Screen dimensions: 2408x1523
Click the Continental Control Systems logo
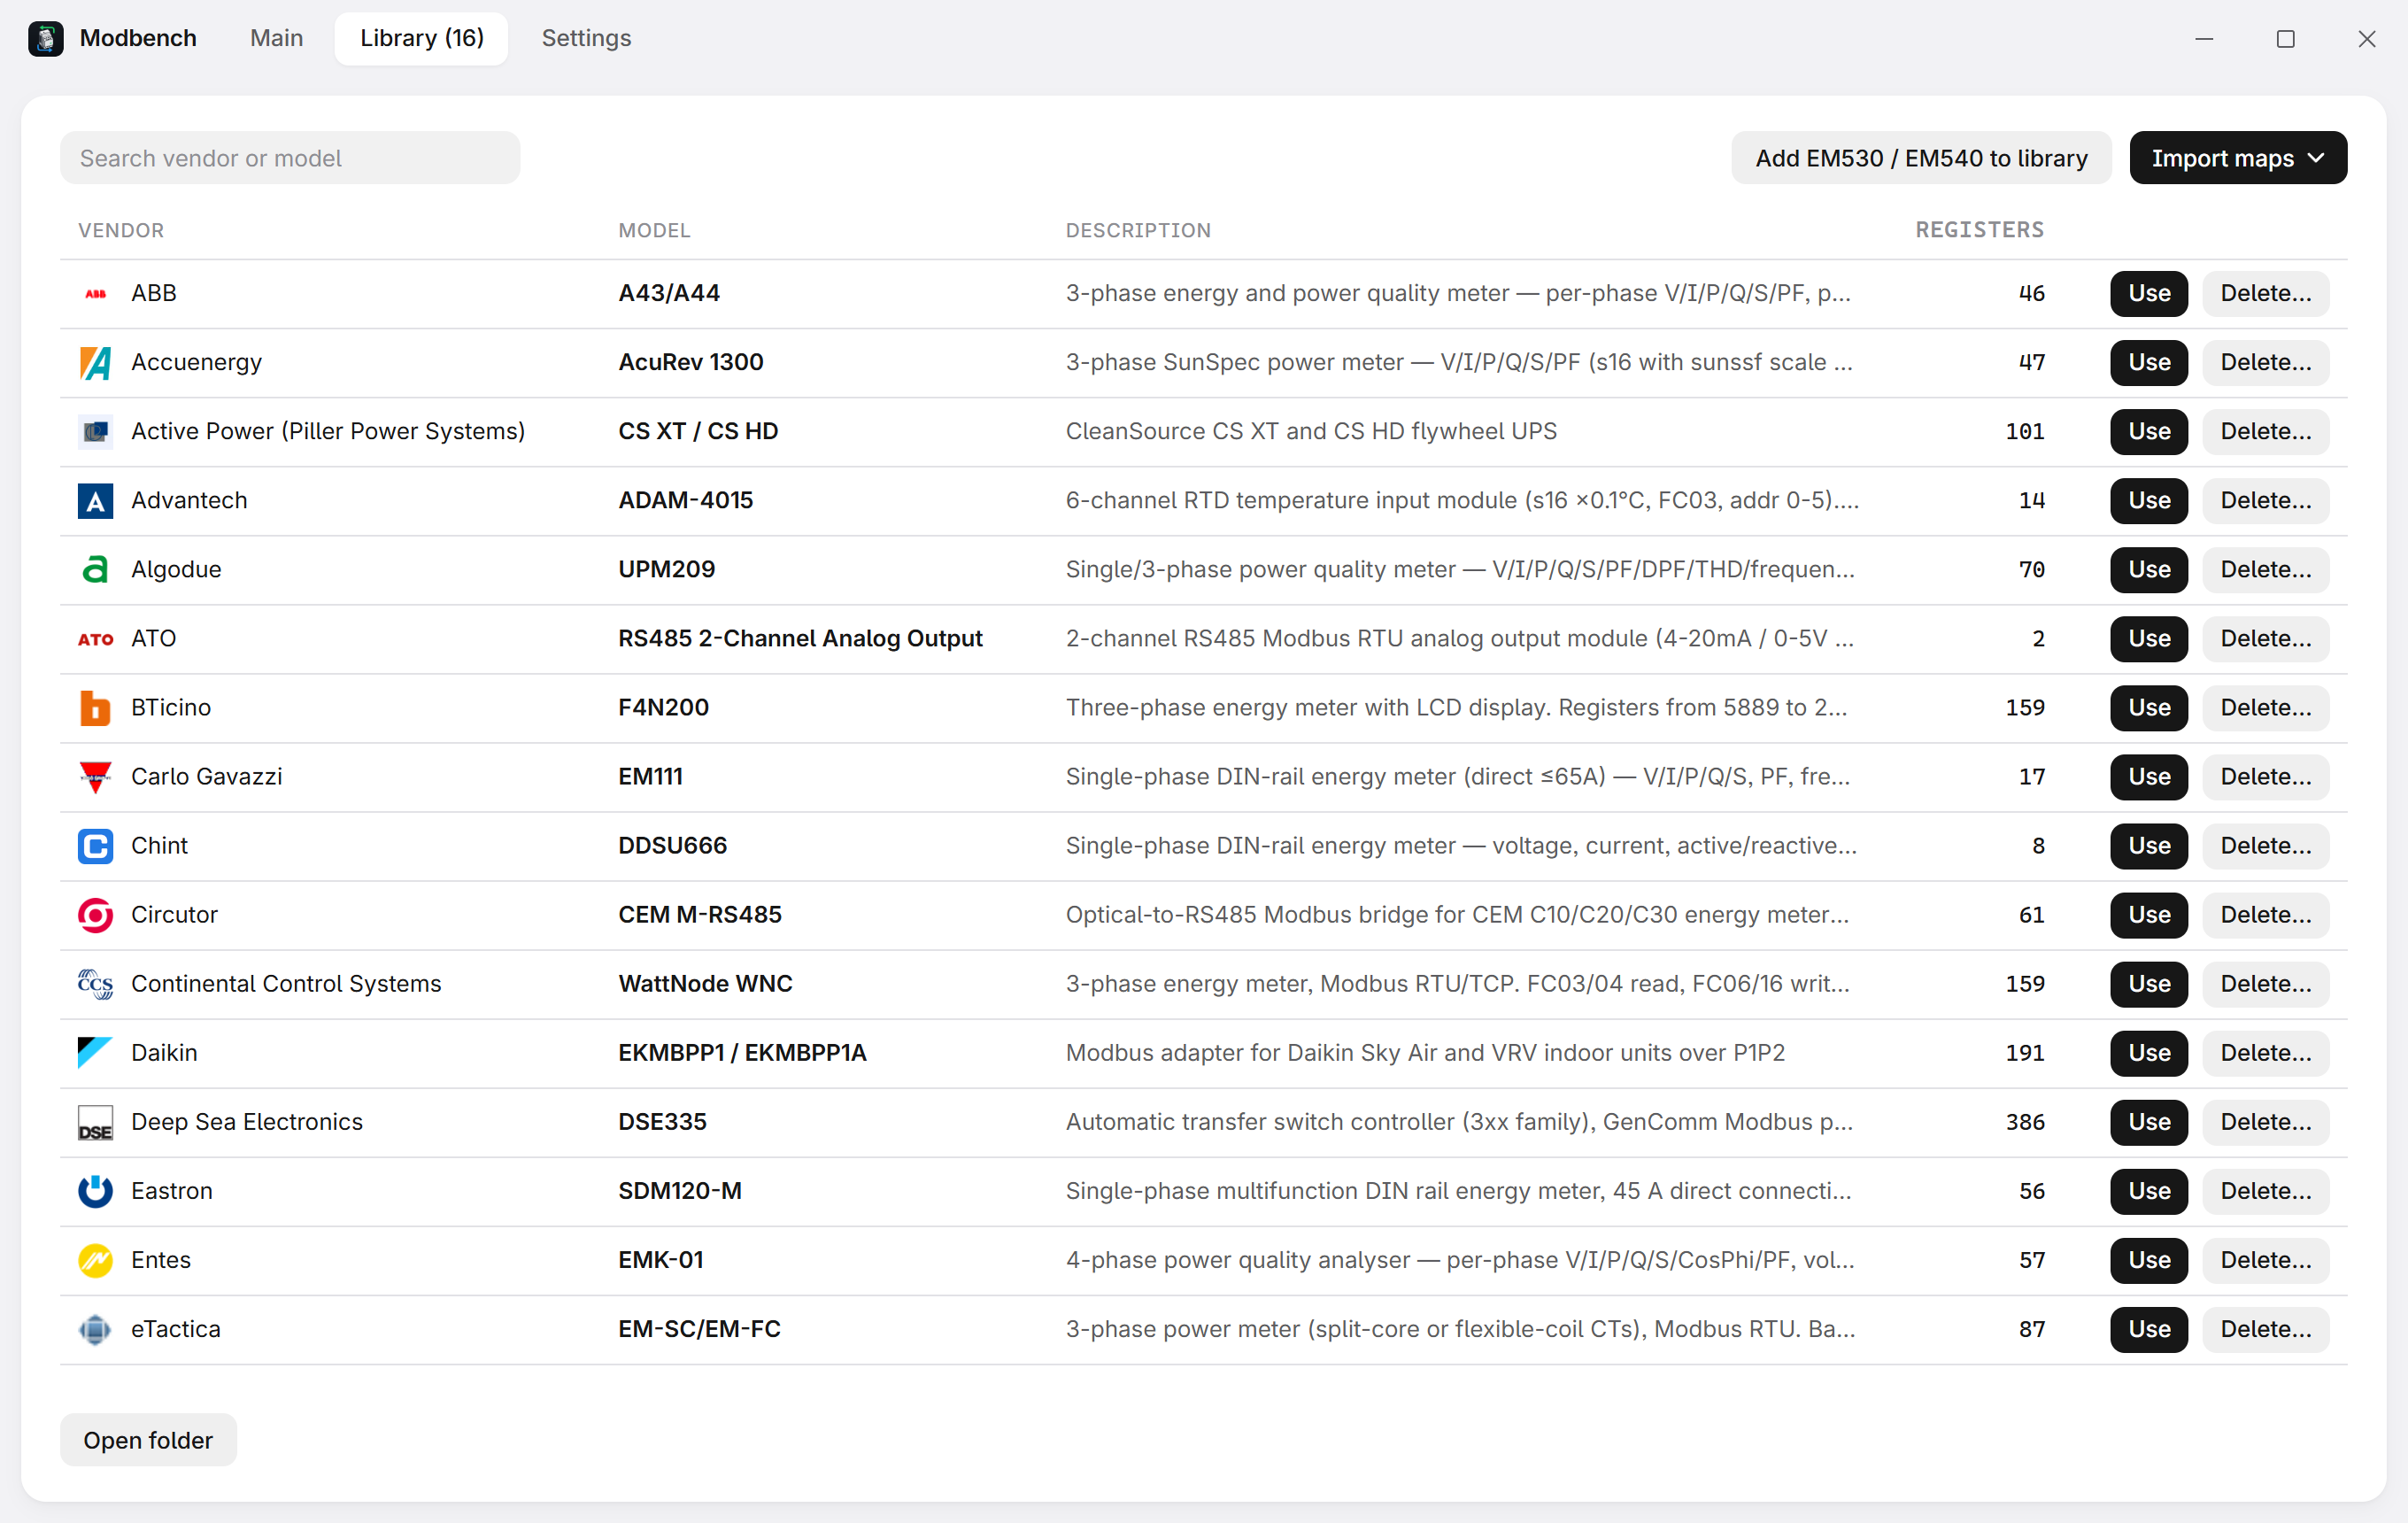click(x=95, y=983)
